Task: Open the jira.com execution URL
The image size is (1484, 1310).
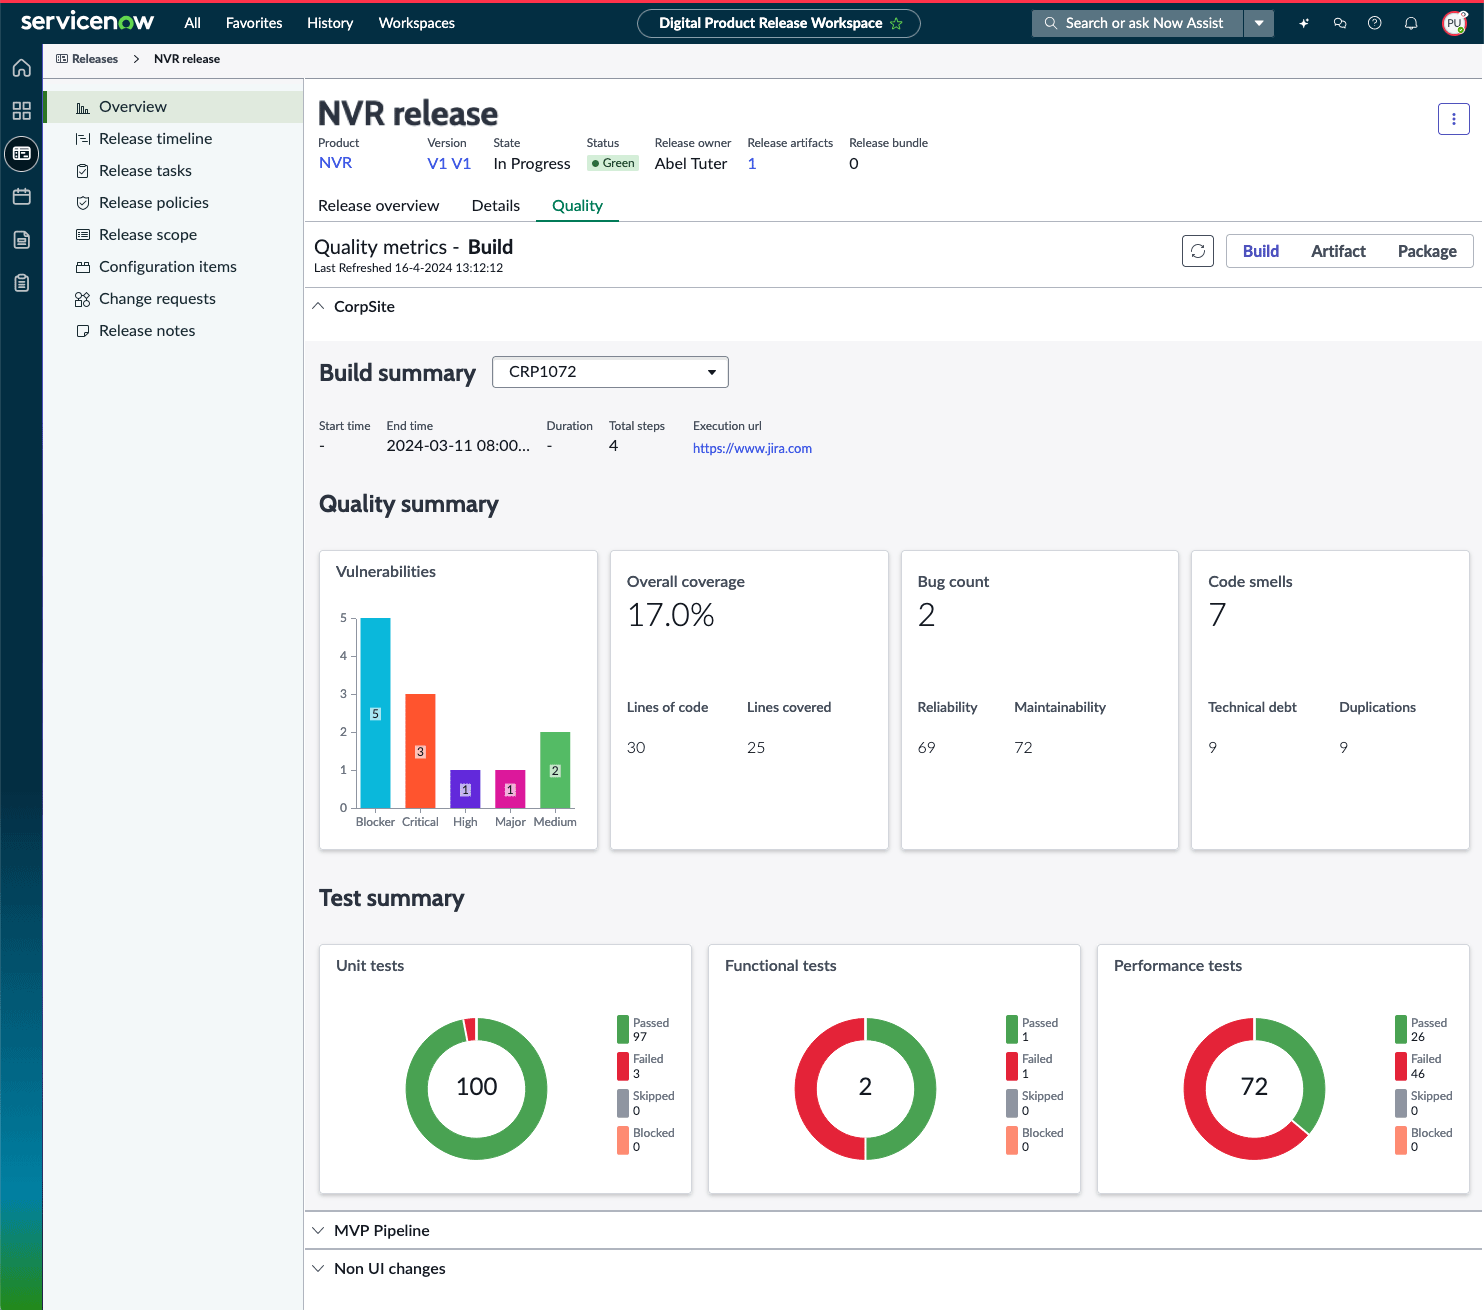Action: point(752,448)
